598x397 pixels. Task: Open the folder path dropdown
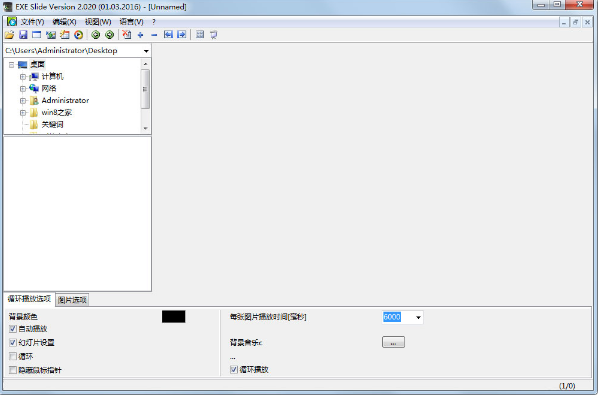click(146, 51)
